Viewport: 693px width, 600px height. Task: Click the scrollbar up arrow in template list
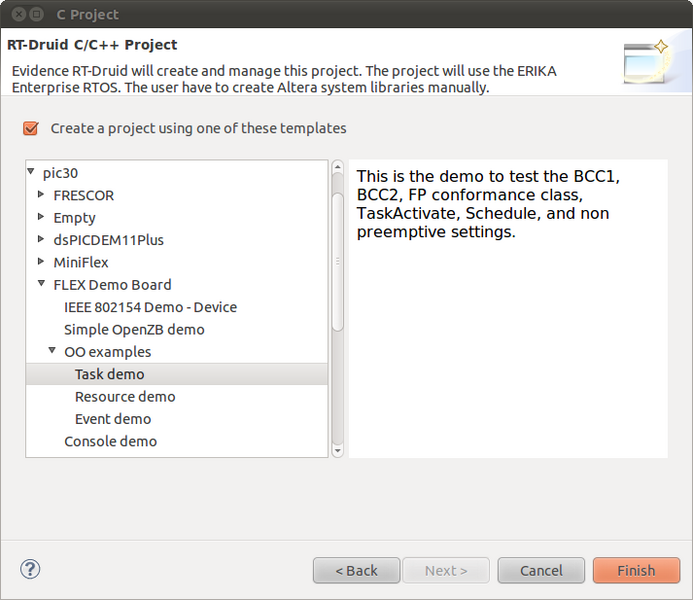[338, 167]
